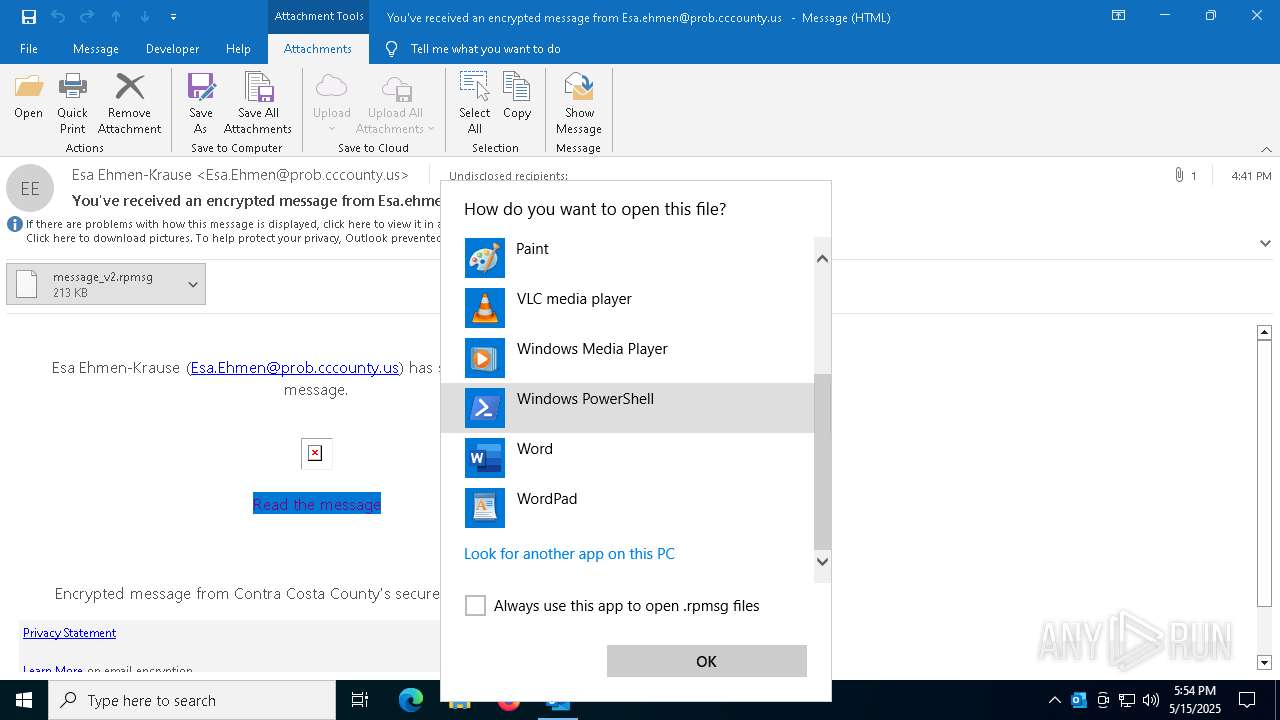1280x720 pixels.
Task: Open Customize Quick Access Toolbar dropdown
Action: tap(174, 17)
